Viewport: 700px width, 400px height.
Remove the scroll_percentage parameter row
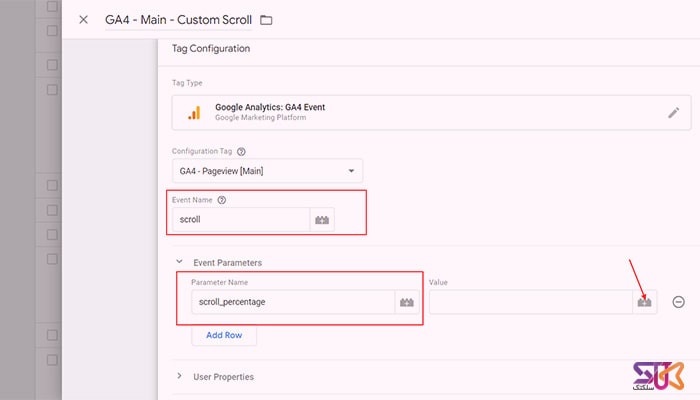(x=678, y=302)
